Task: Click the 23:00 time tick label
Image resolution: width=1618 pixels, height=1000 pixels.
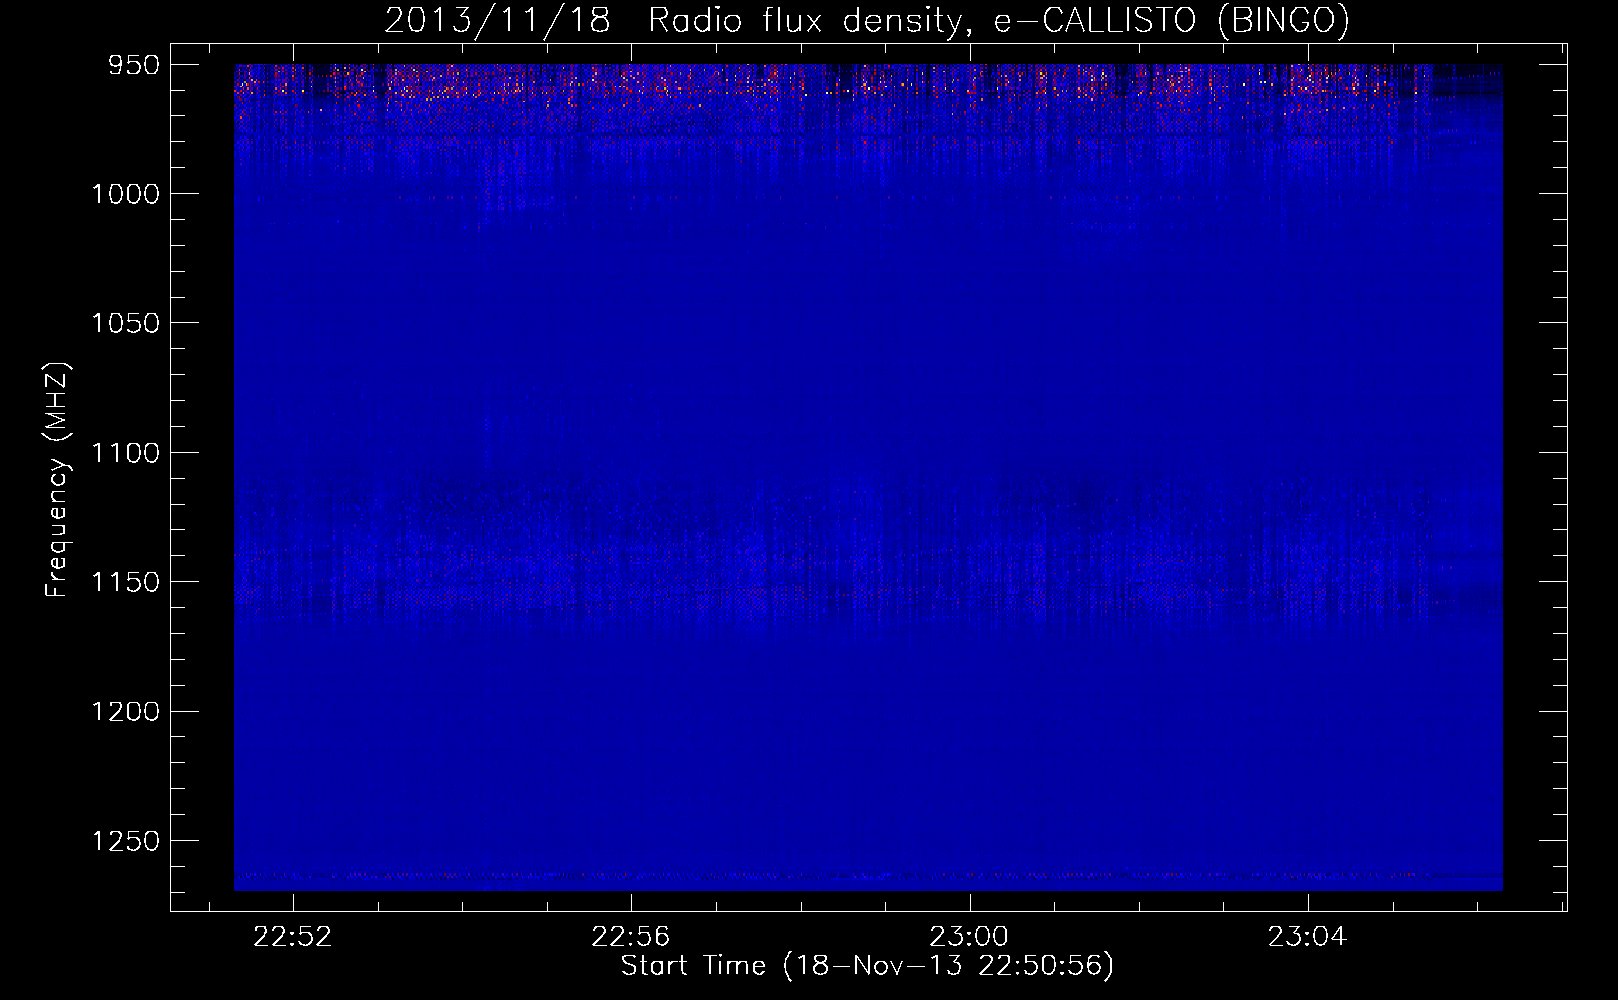Action: point(969,937)
